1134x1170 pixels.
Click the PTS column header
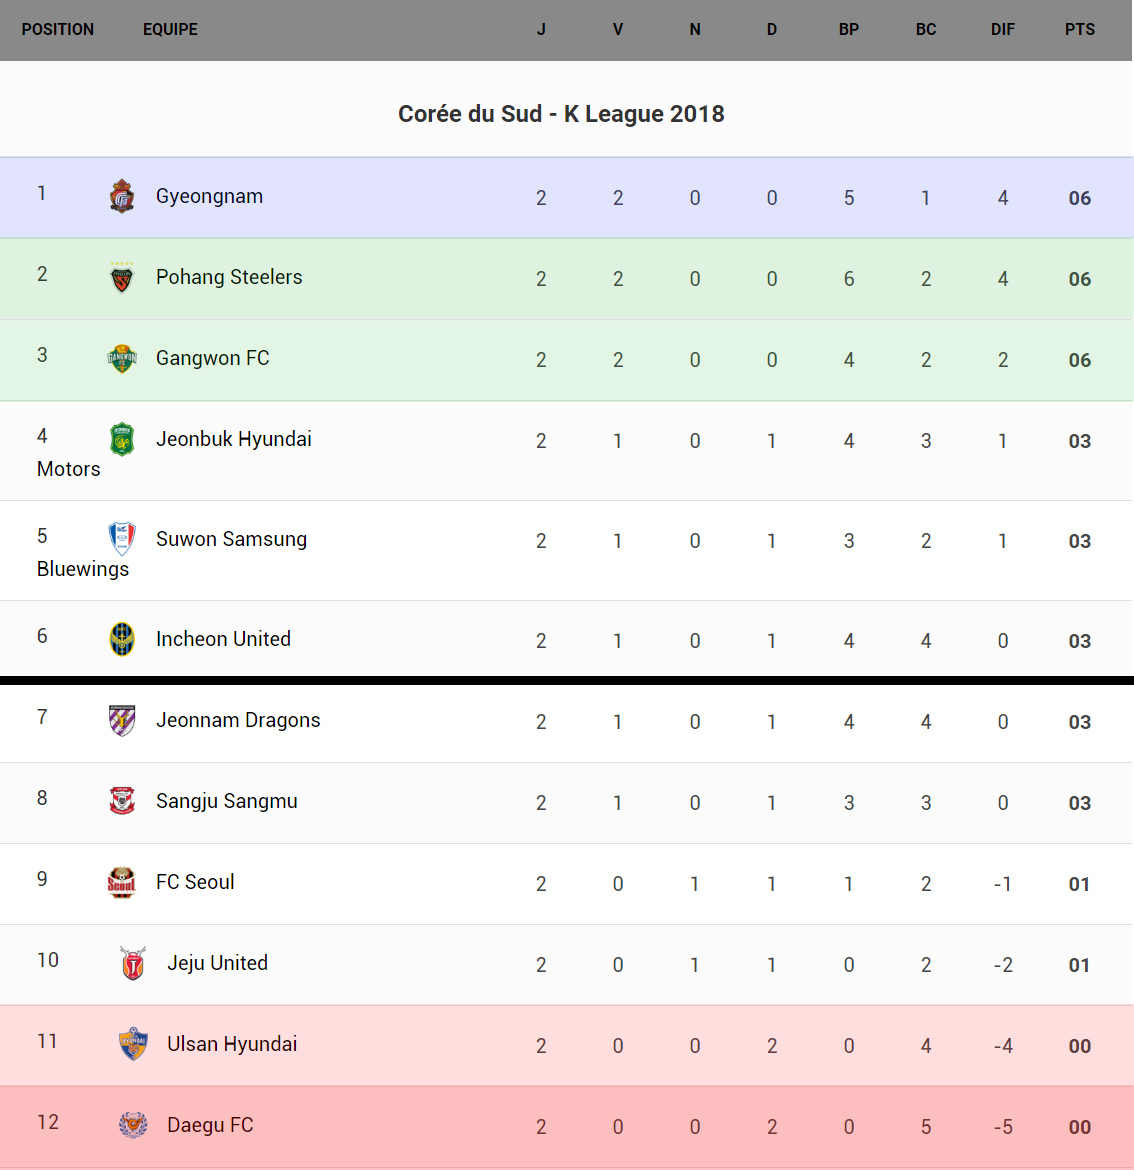(1079, 30)
